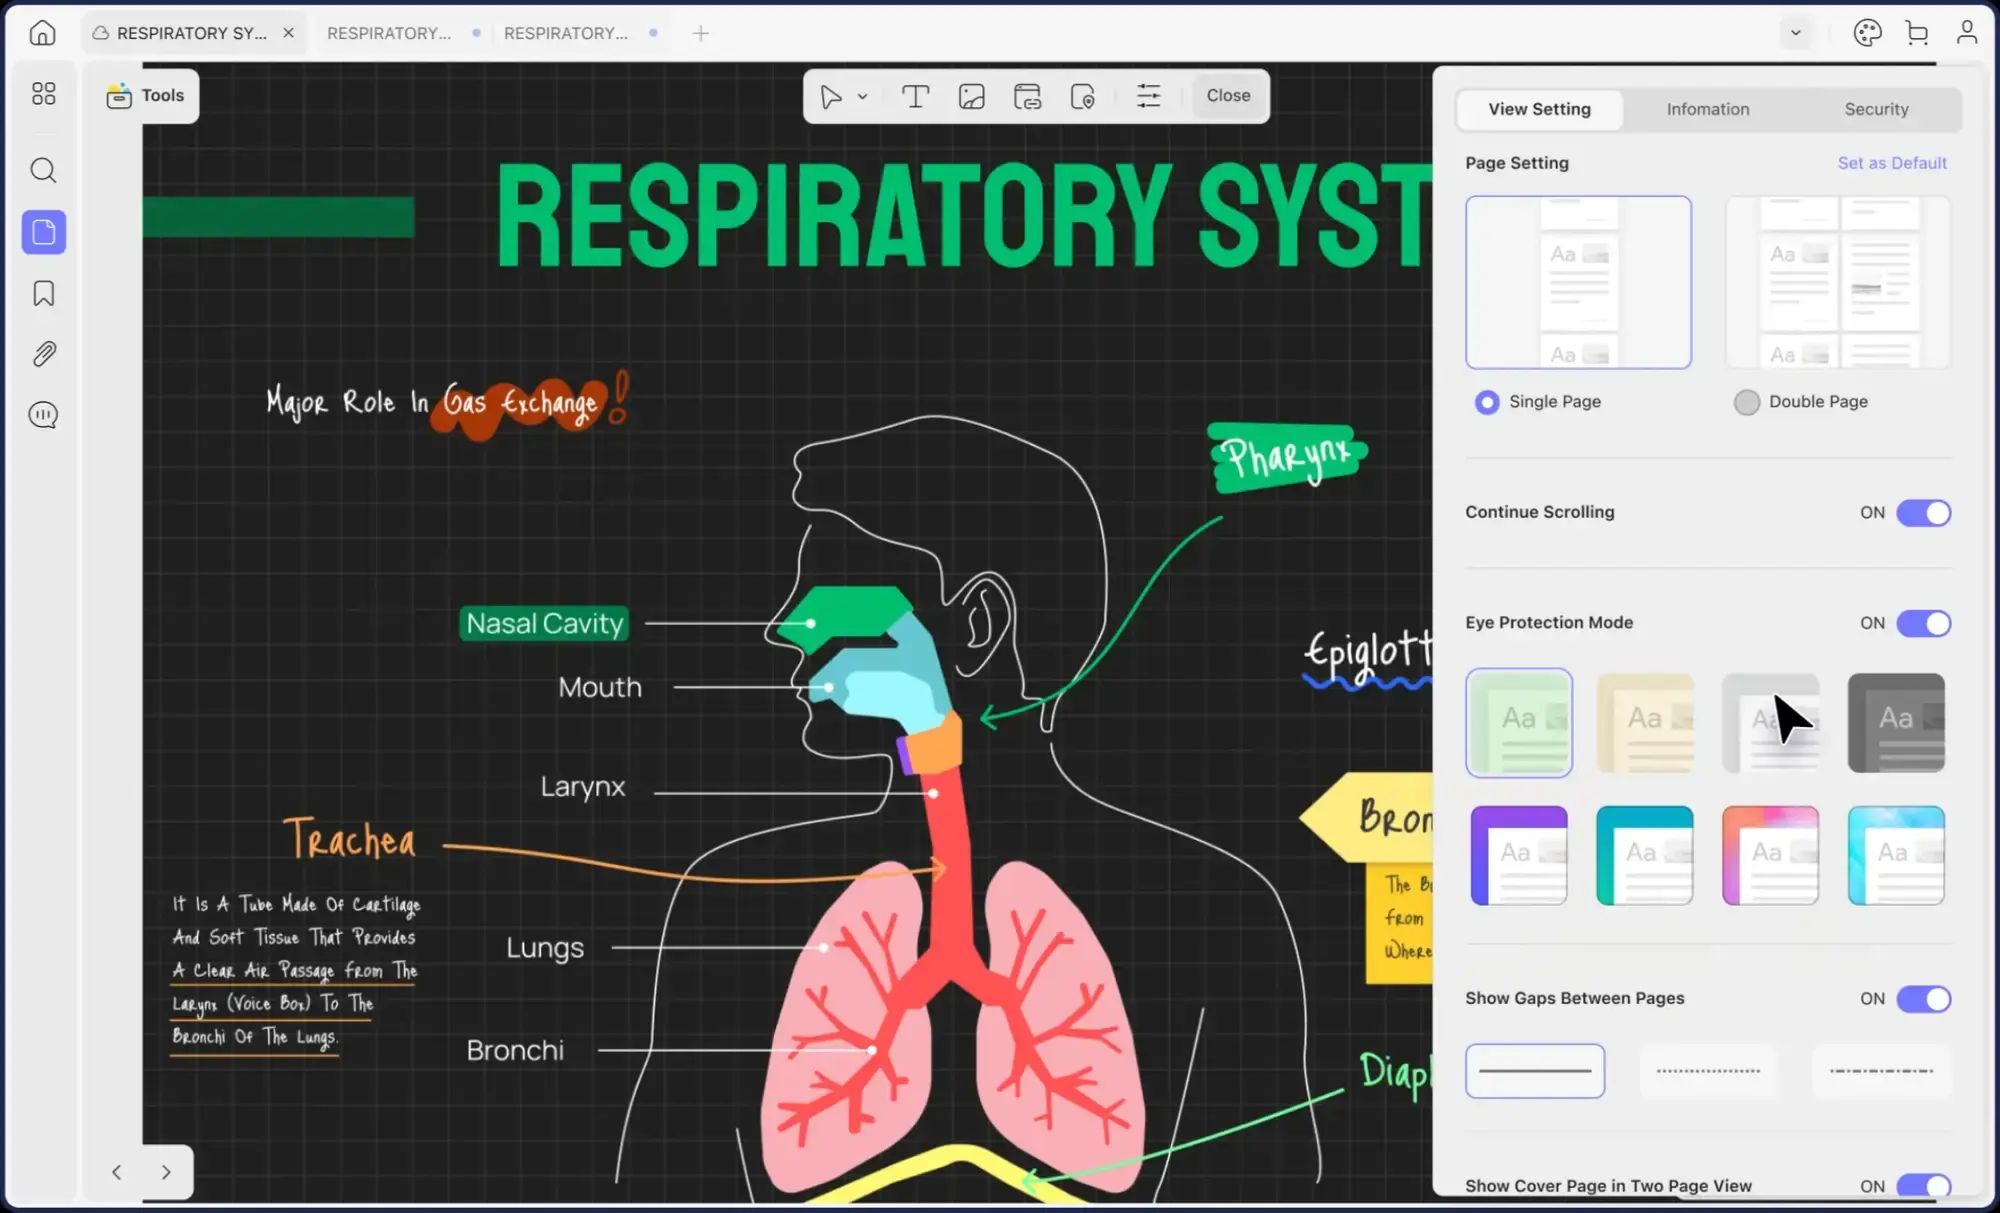Expand the pointer tool dropdown arrow
2000x1213 pixels.
(862, 97)
